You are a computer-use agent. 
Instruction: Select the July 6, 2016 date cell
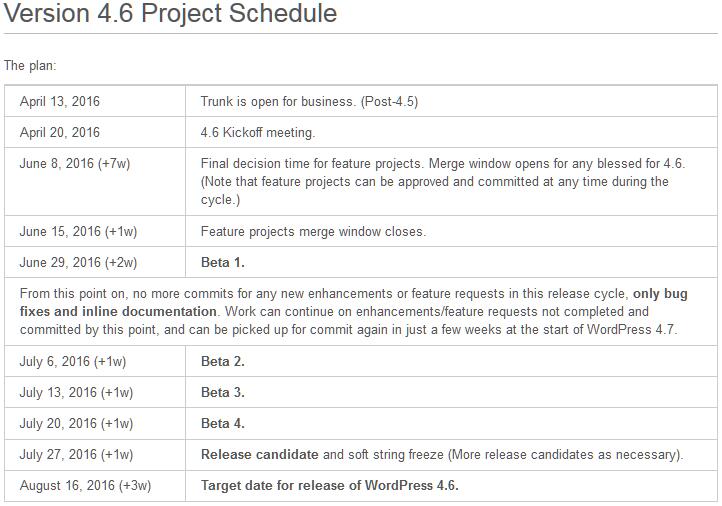tap(95, 361)
